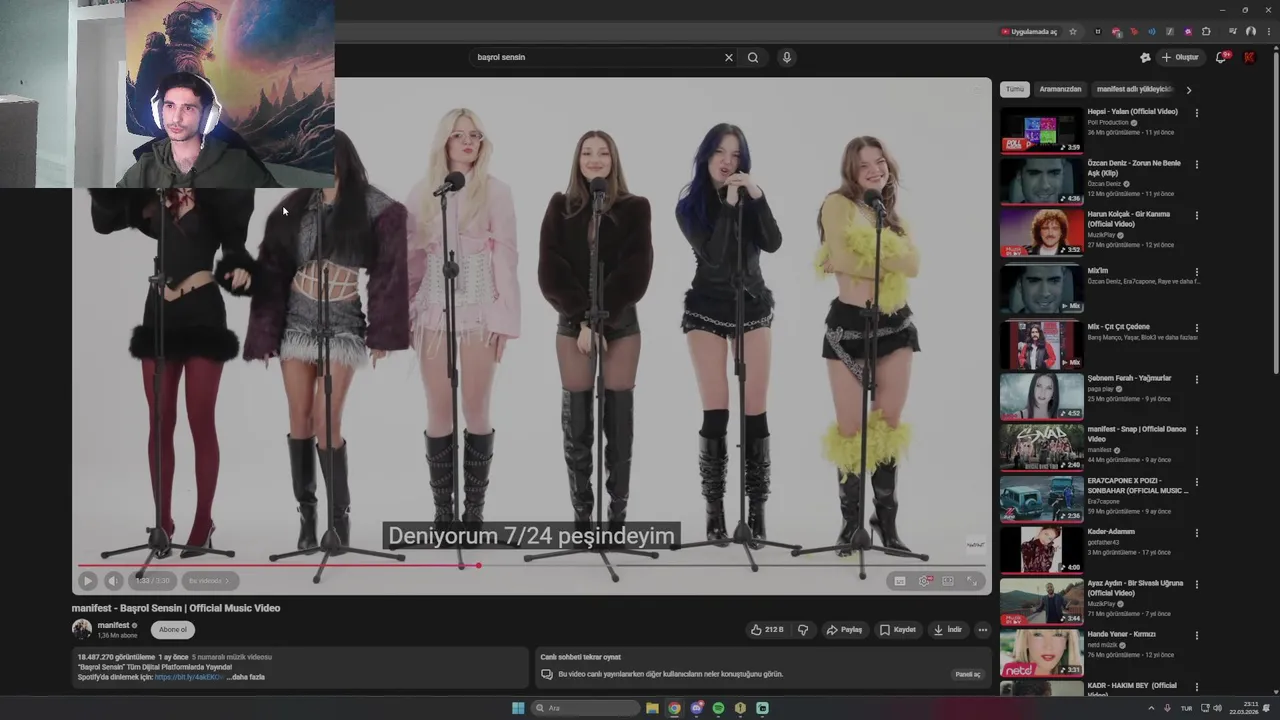Open the YouTube account avatar menu

pyautogui.click(x=1249, y=57)
